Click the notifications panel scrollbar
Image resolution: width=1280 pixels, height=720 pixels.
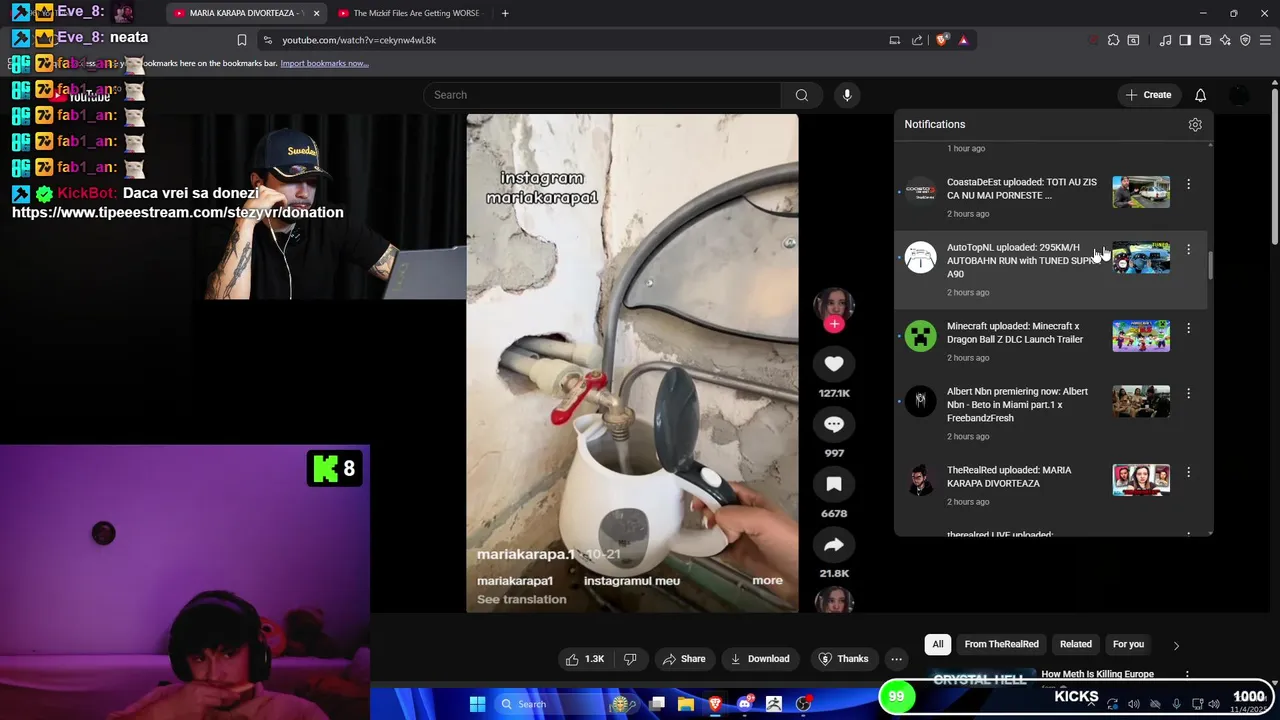(x=1210, y=265)
